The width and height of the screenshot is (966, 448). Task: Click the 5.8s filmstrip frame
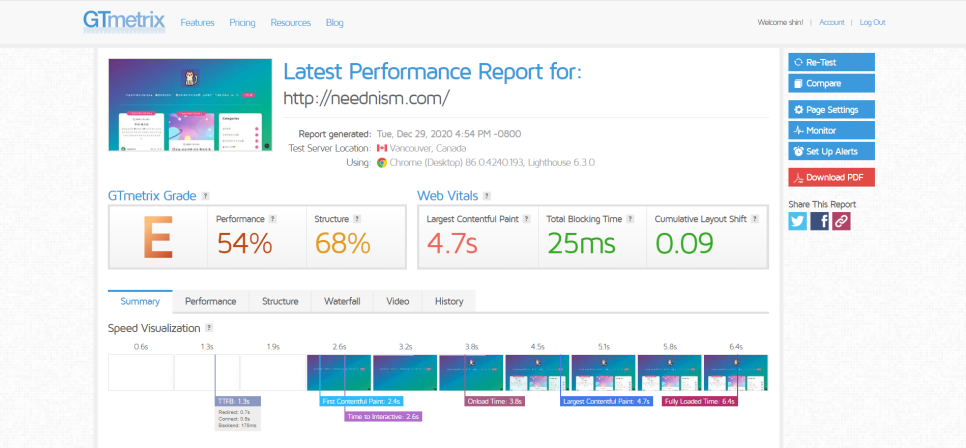670,373
